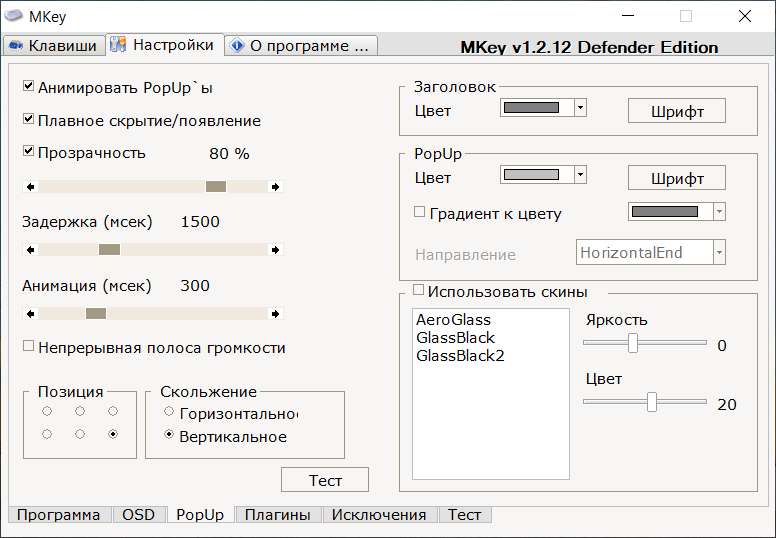Click PopUp light gray color swatch
Screen dimensions: 776x538
[532, 174]
